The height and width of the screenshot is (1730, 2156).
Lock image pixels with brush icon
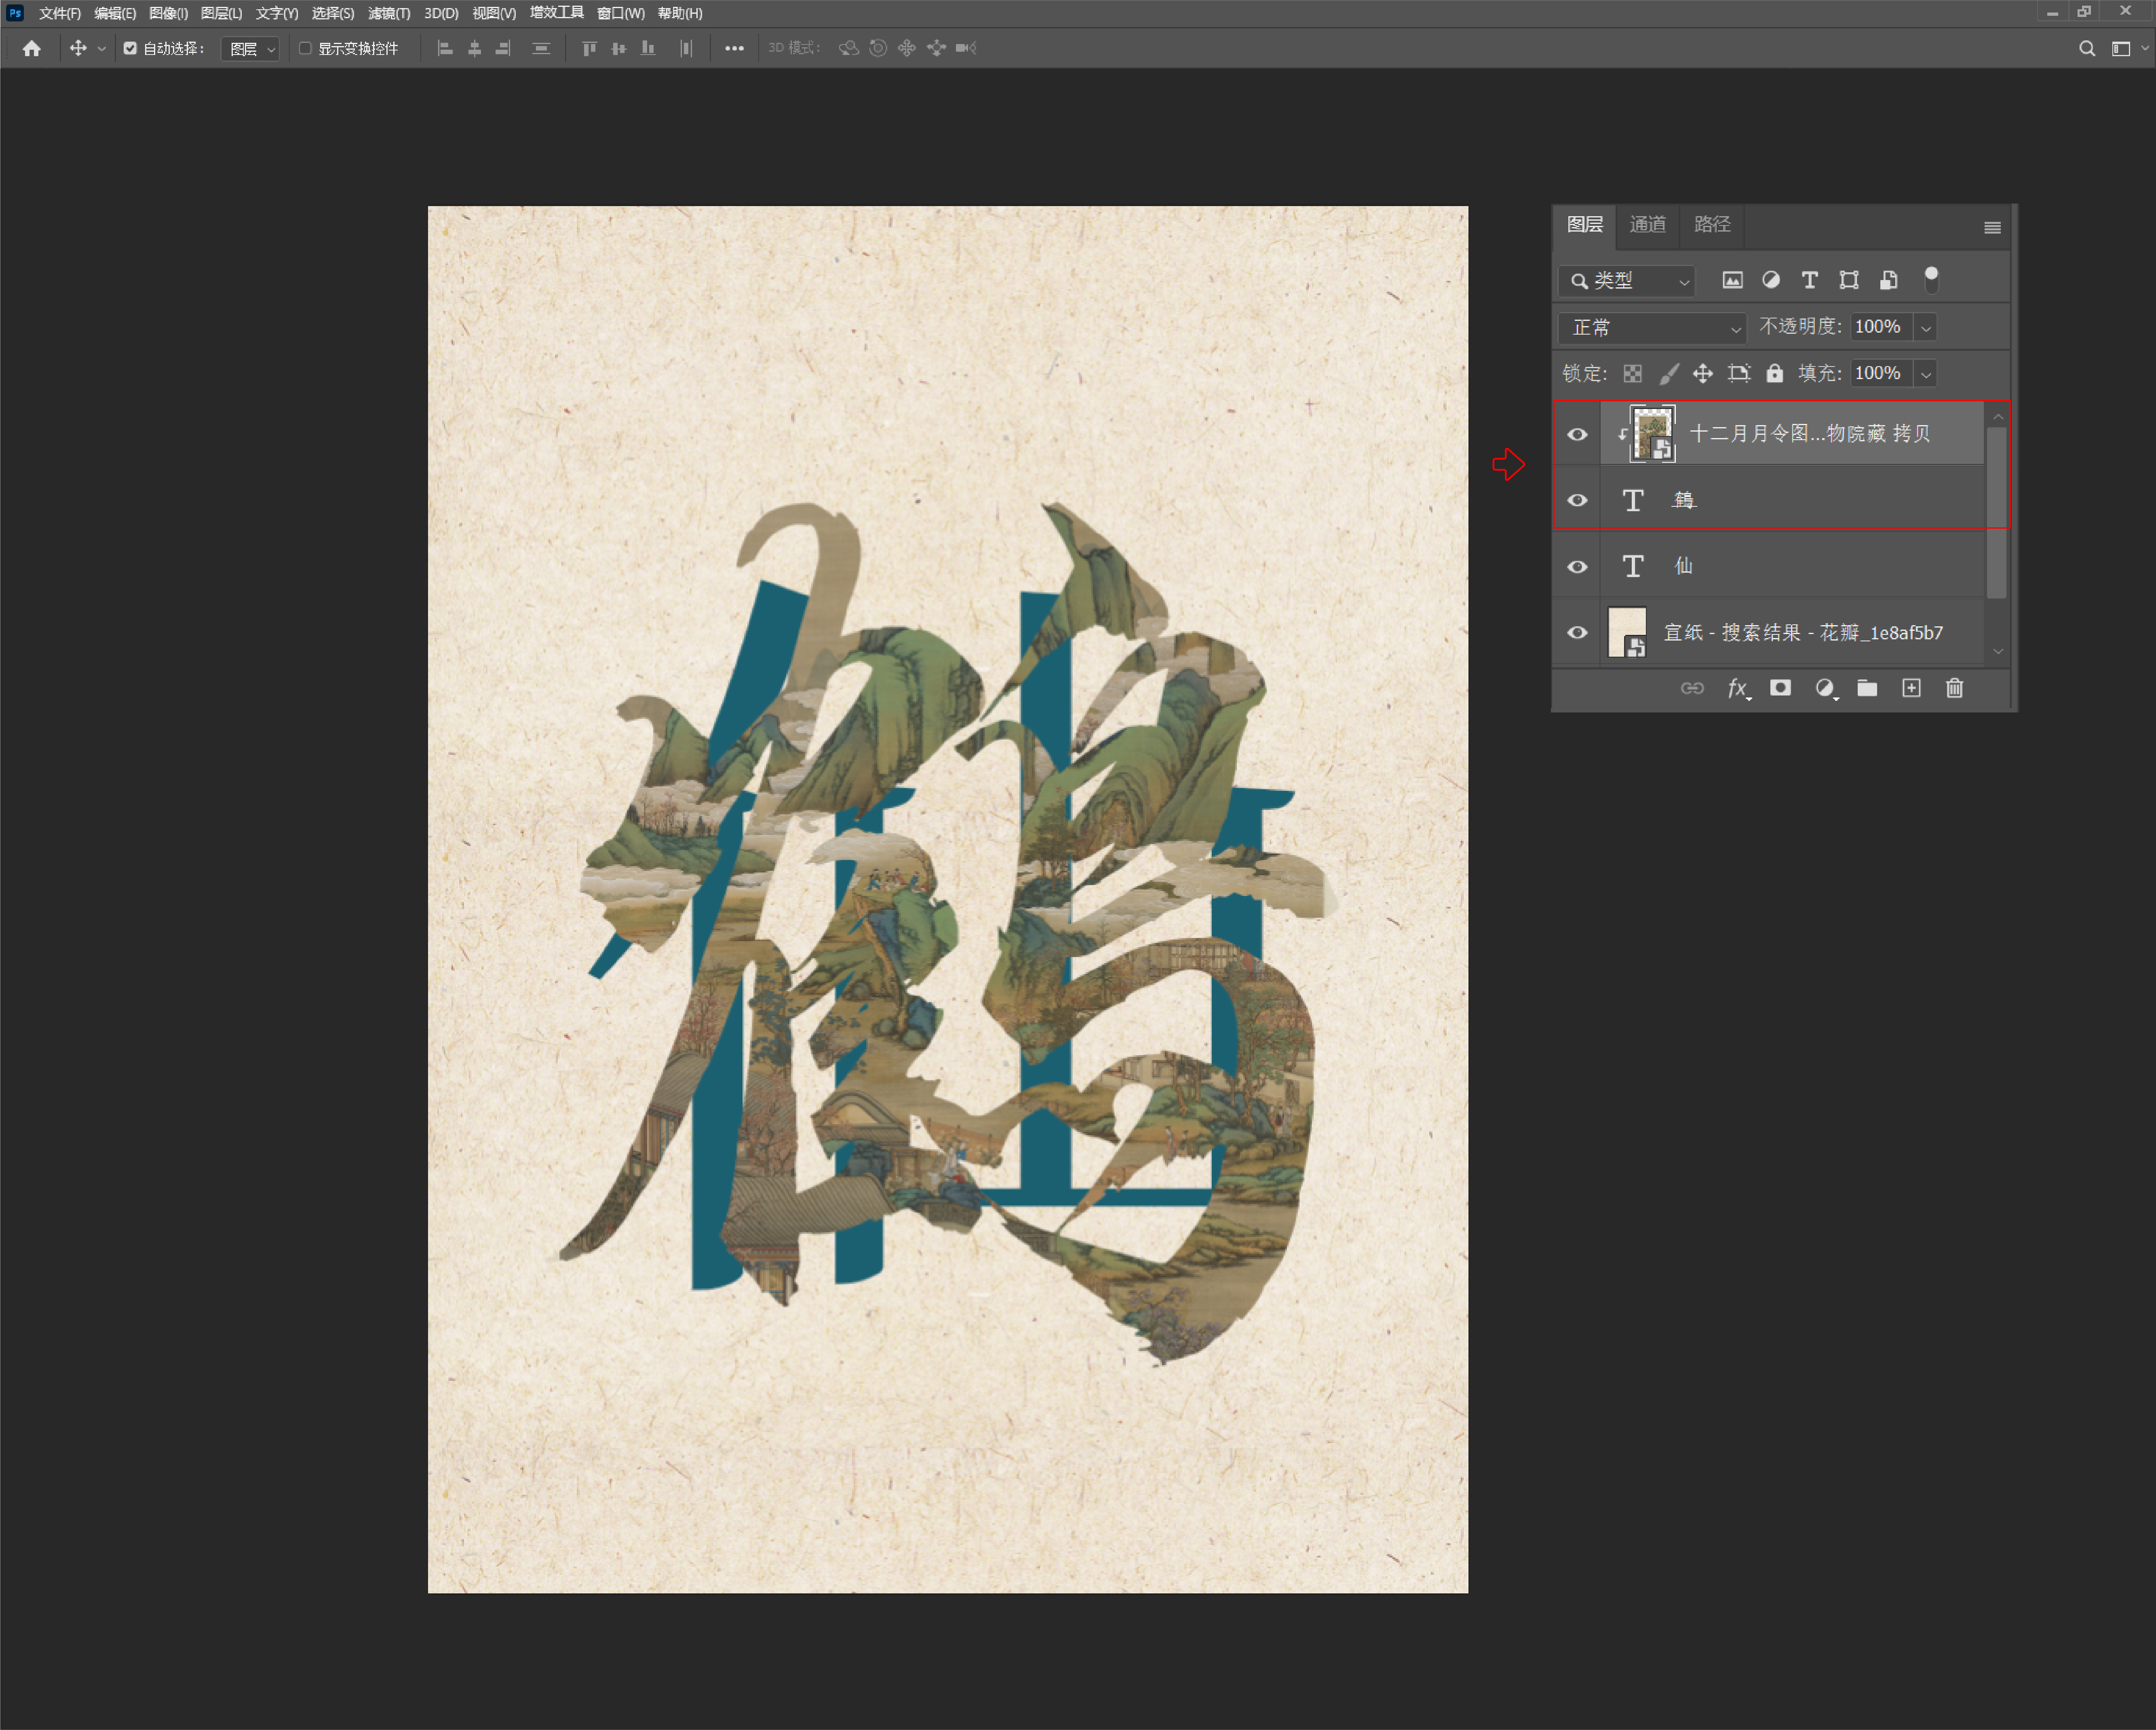pos(1668,374)
